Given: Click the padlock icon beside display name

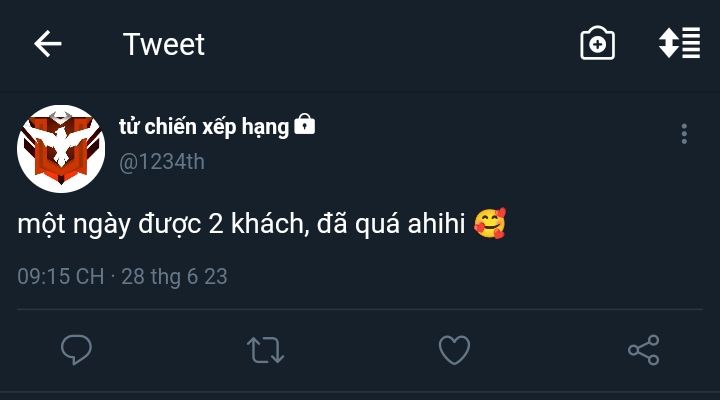Looking at the screenshot, I should tap(304, 124).
